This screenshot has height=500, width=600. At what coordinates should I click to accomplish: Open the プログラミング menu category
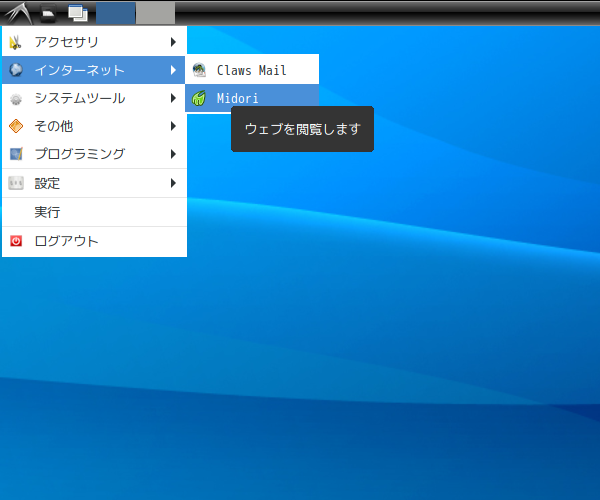[95, 154]
